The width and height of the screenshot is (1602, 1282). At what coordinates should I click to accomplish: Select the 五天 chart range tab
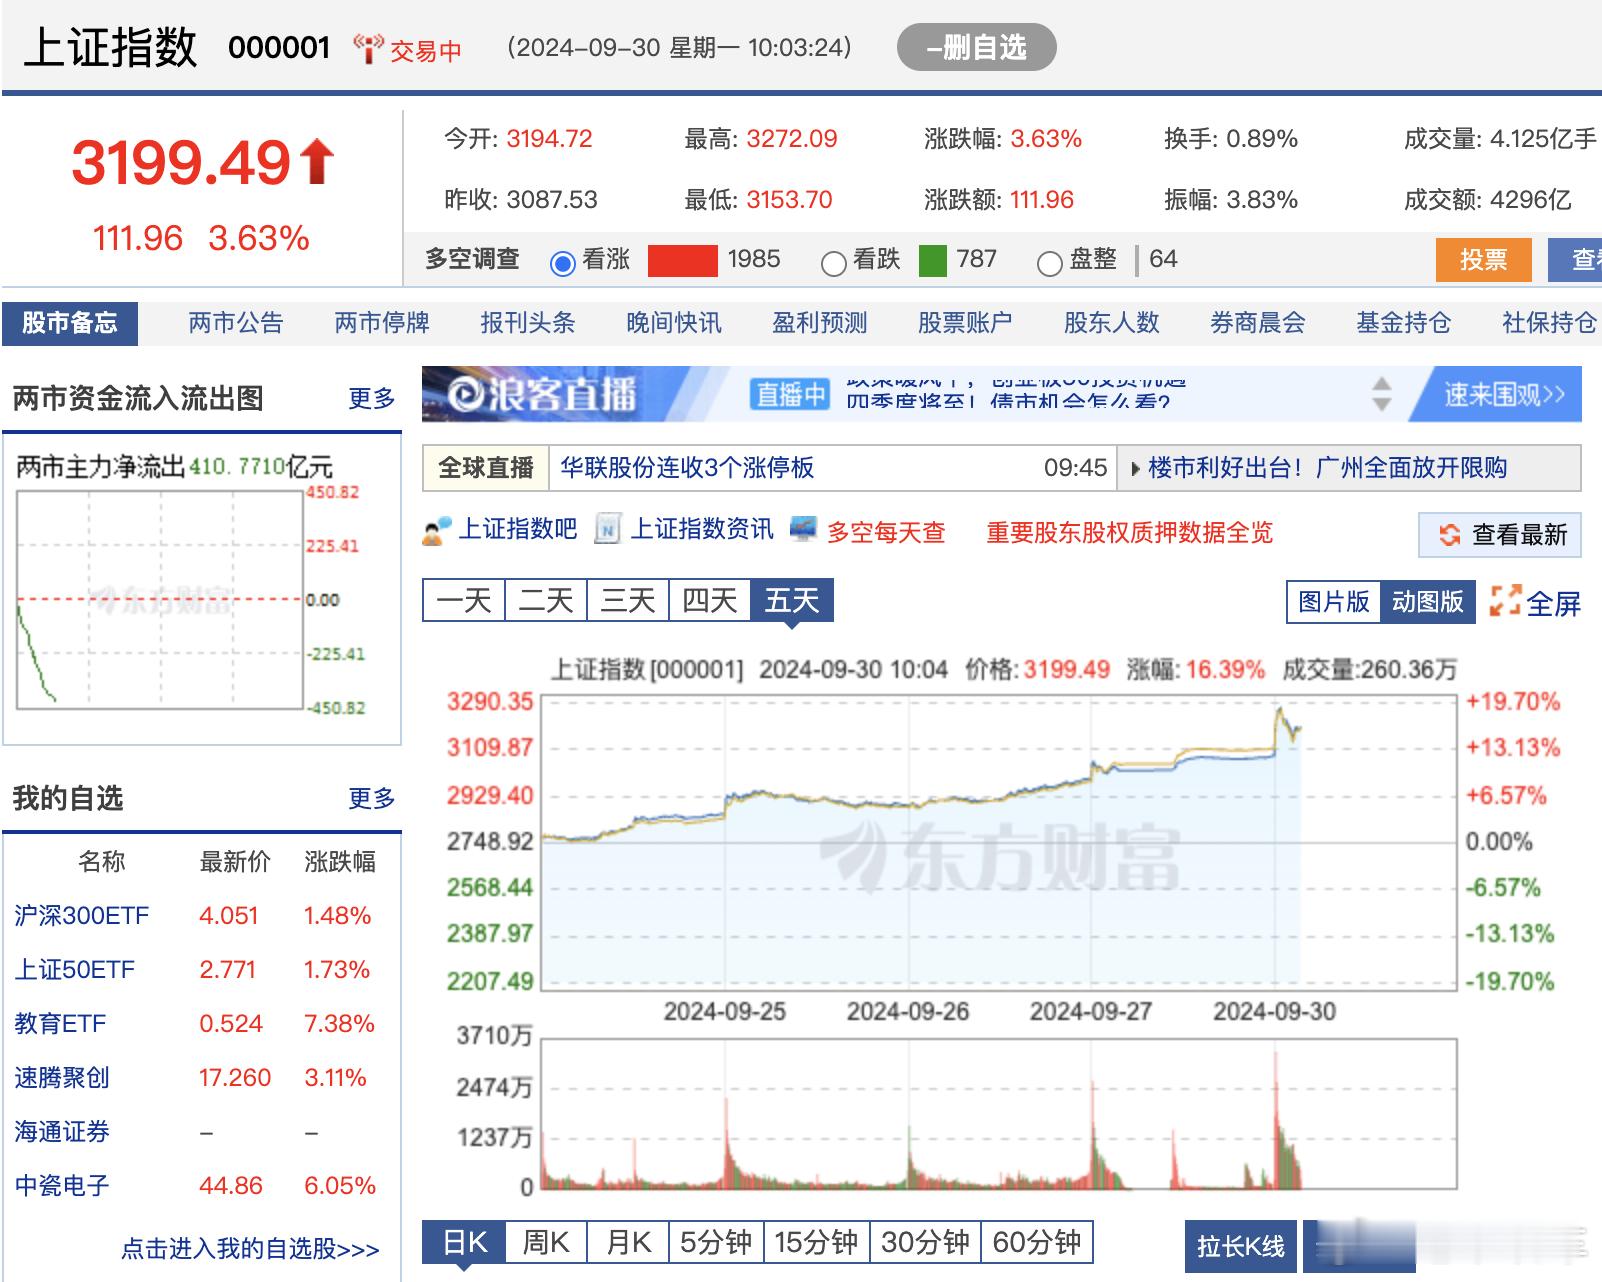792,600
